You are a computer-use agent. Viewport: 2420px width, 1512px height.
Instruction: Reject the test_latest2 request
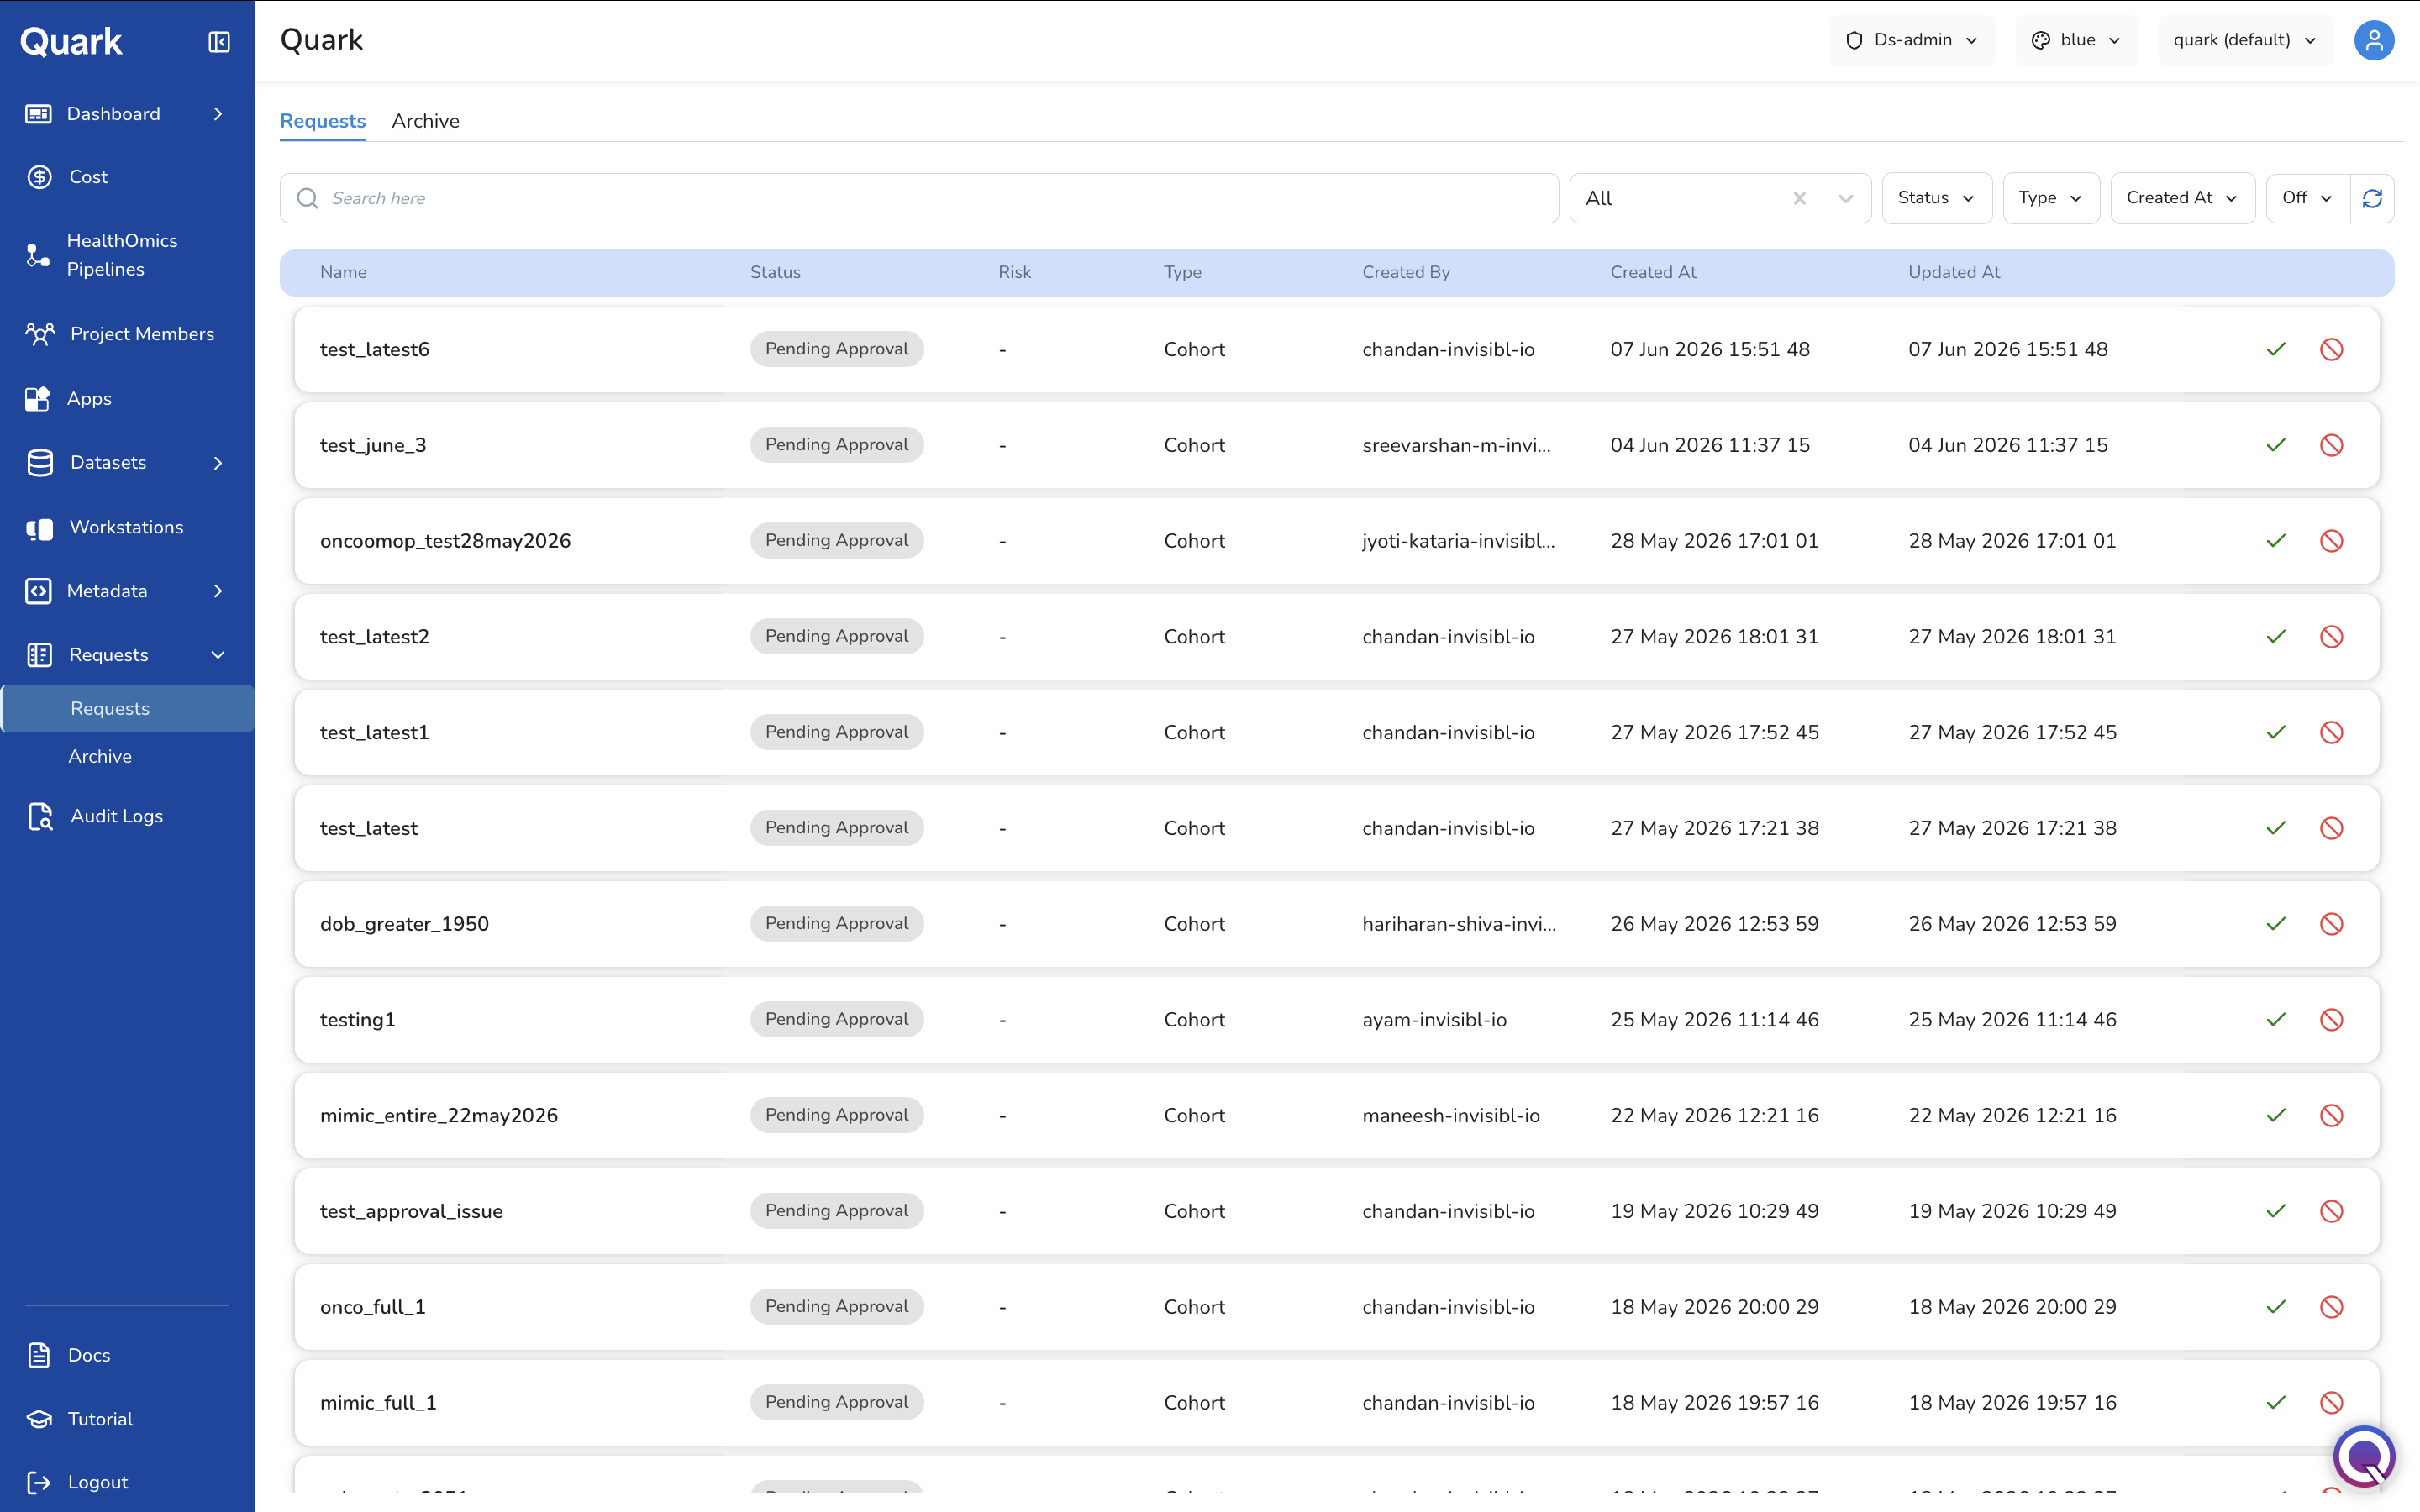(2331, 637)
